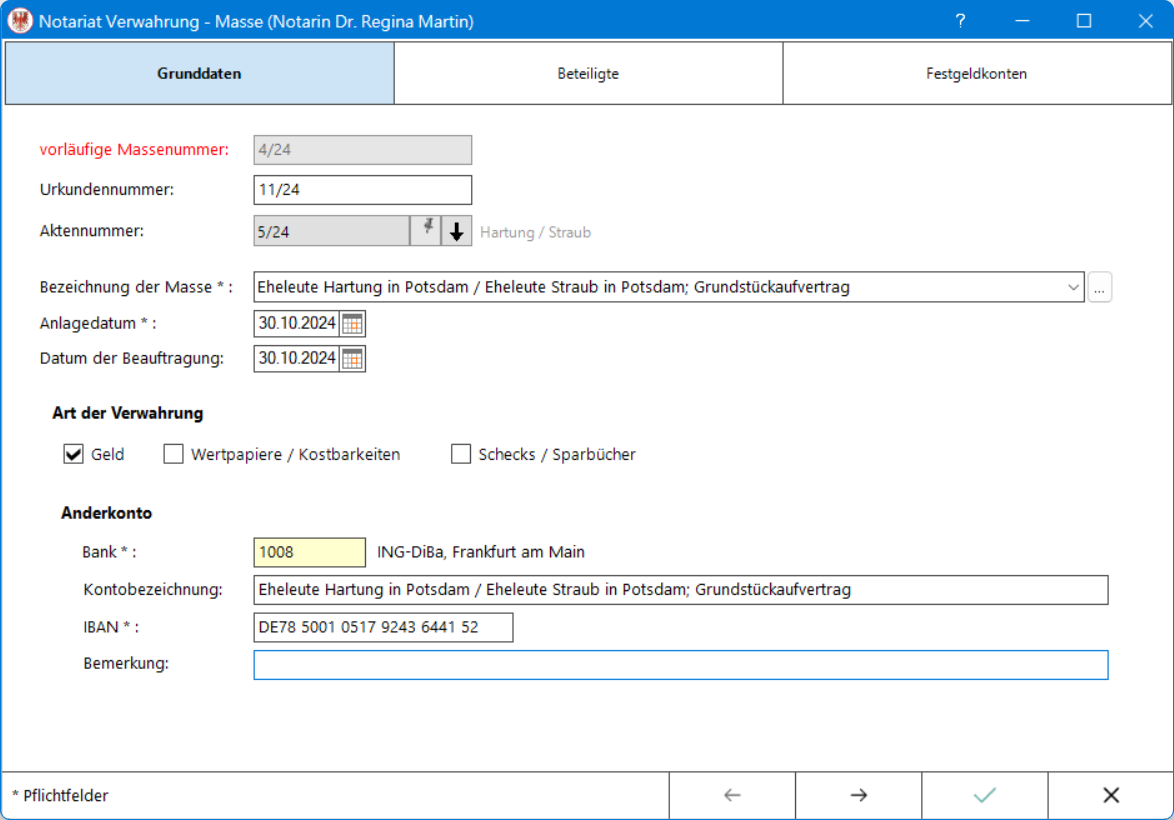Select the Grunddaten tab
Screen dimensions: 1174x820
199,73
